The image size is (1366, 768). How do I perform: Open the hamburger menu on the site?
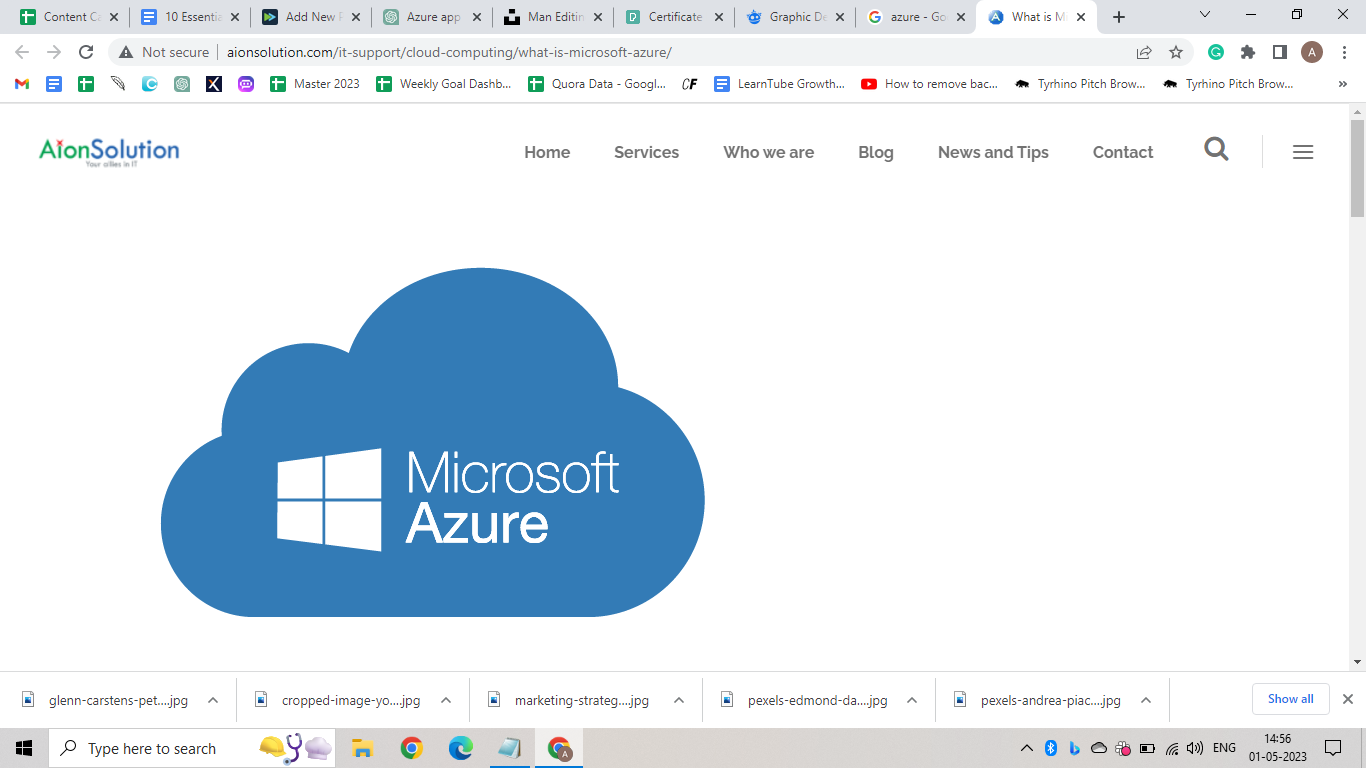(x=1302, y=152)
